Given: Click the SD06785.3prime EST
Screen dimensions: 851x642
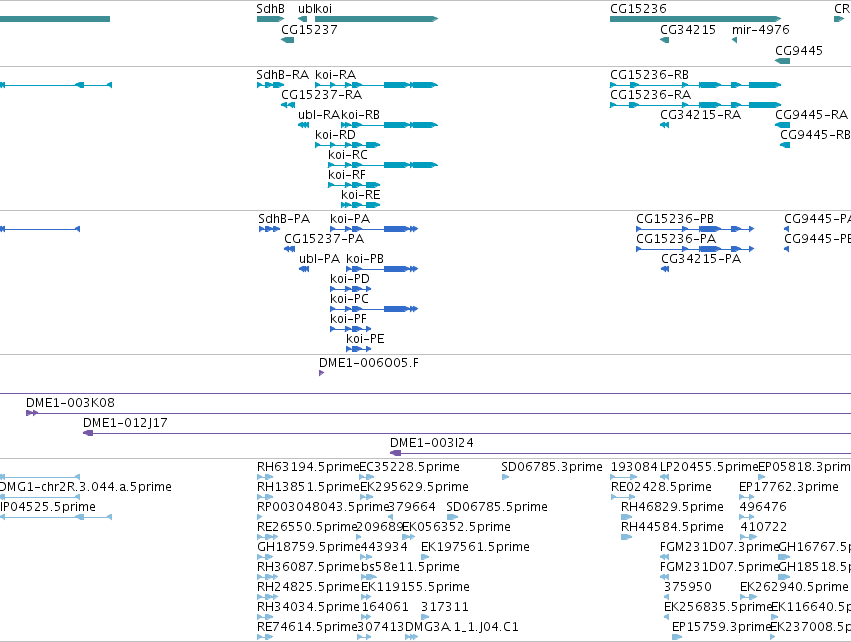Looking at the screenshot, I should pyautogui.click(x=505, y=477).
